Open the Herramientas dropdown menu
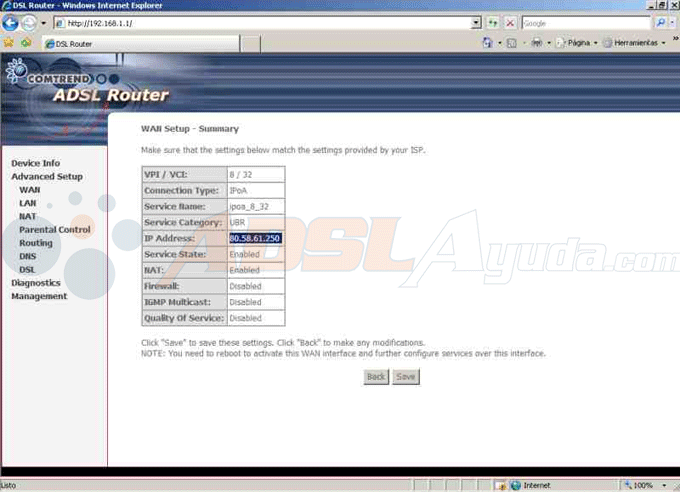This screenshot has width=680, height=492. coord(634,43)
